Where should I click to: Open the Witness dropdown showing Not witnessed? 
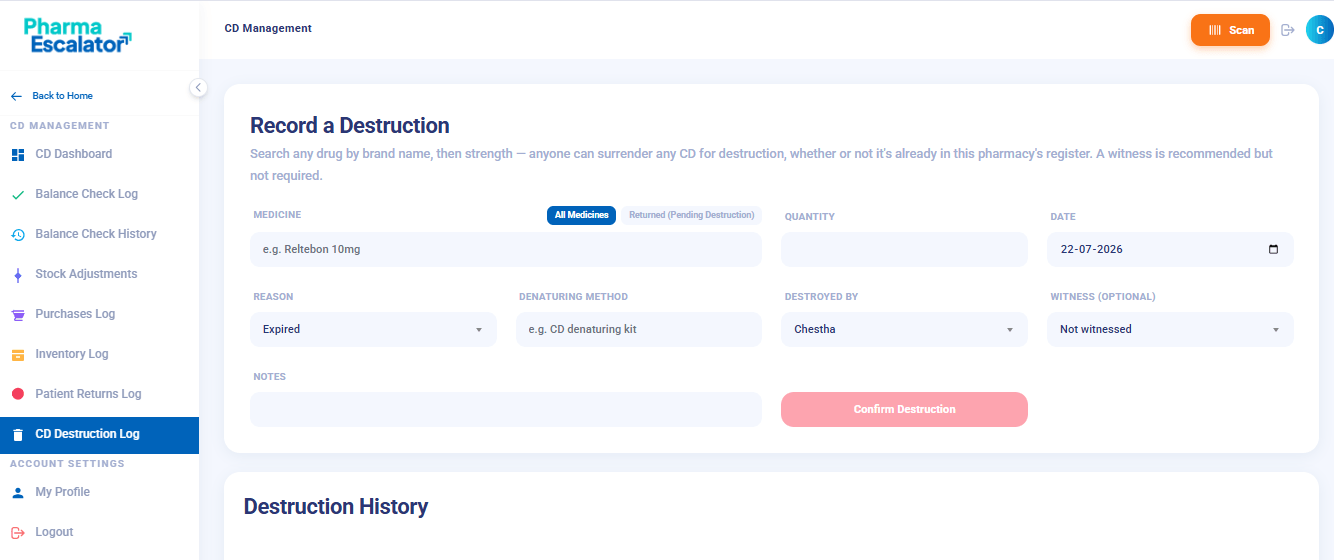point(1170,329)
